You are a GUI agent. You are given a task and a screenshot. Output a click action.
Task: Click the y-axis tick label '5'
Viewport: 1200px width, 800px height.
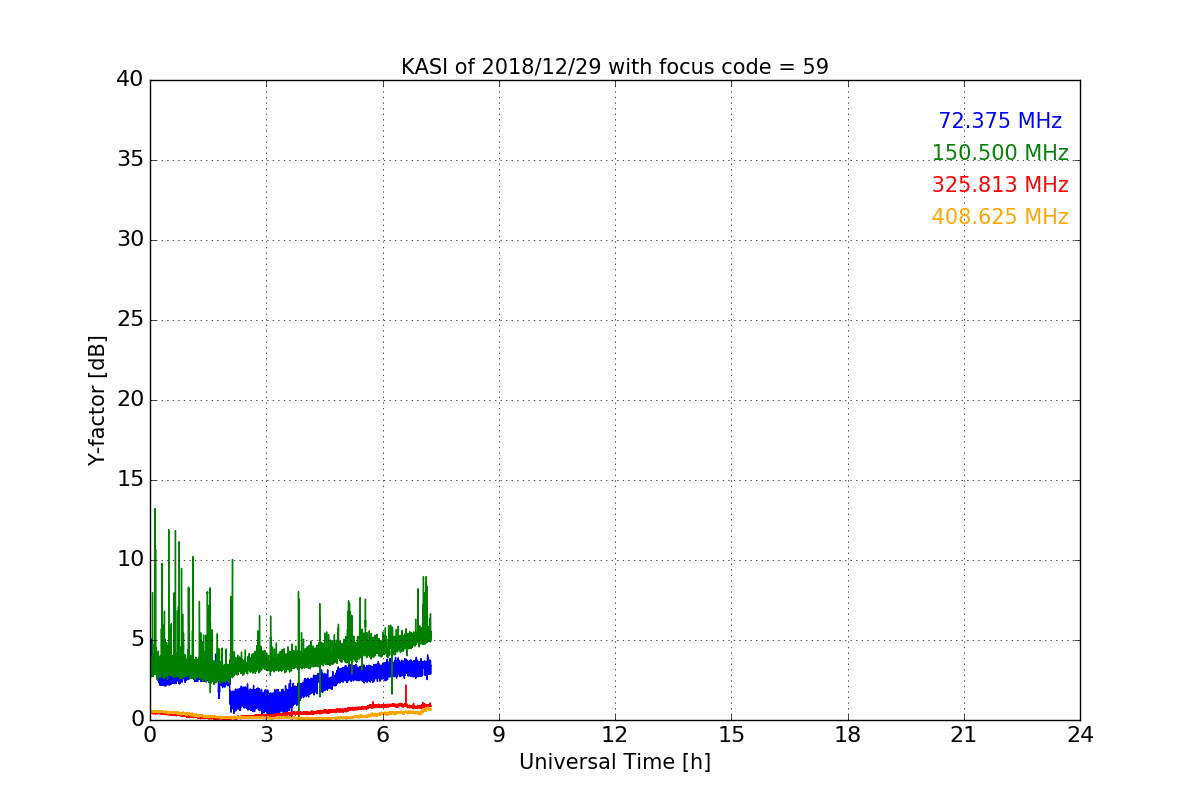click(x=137, y=640)
